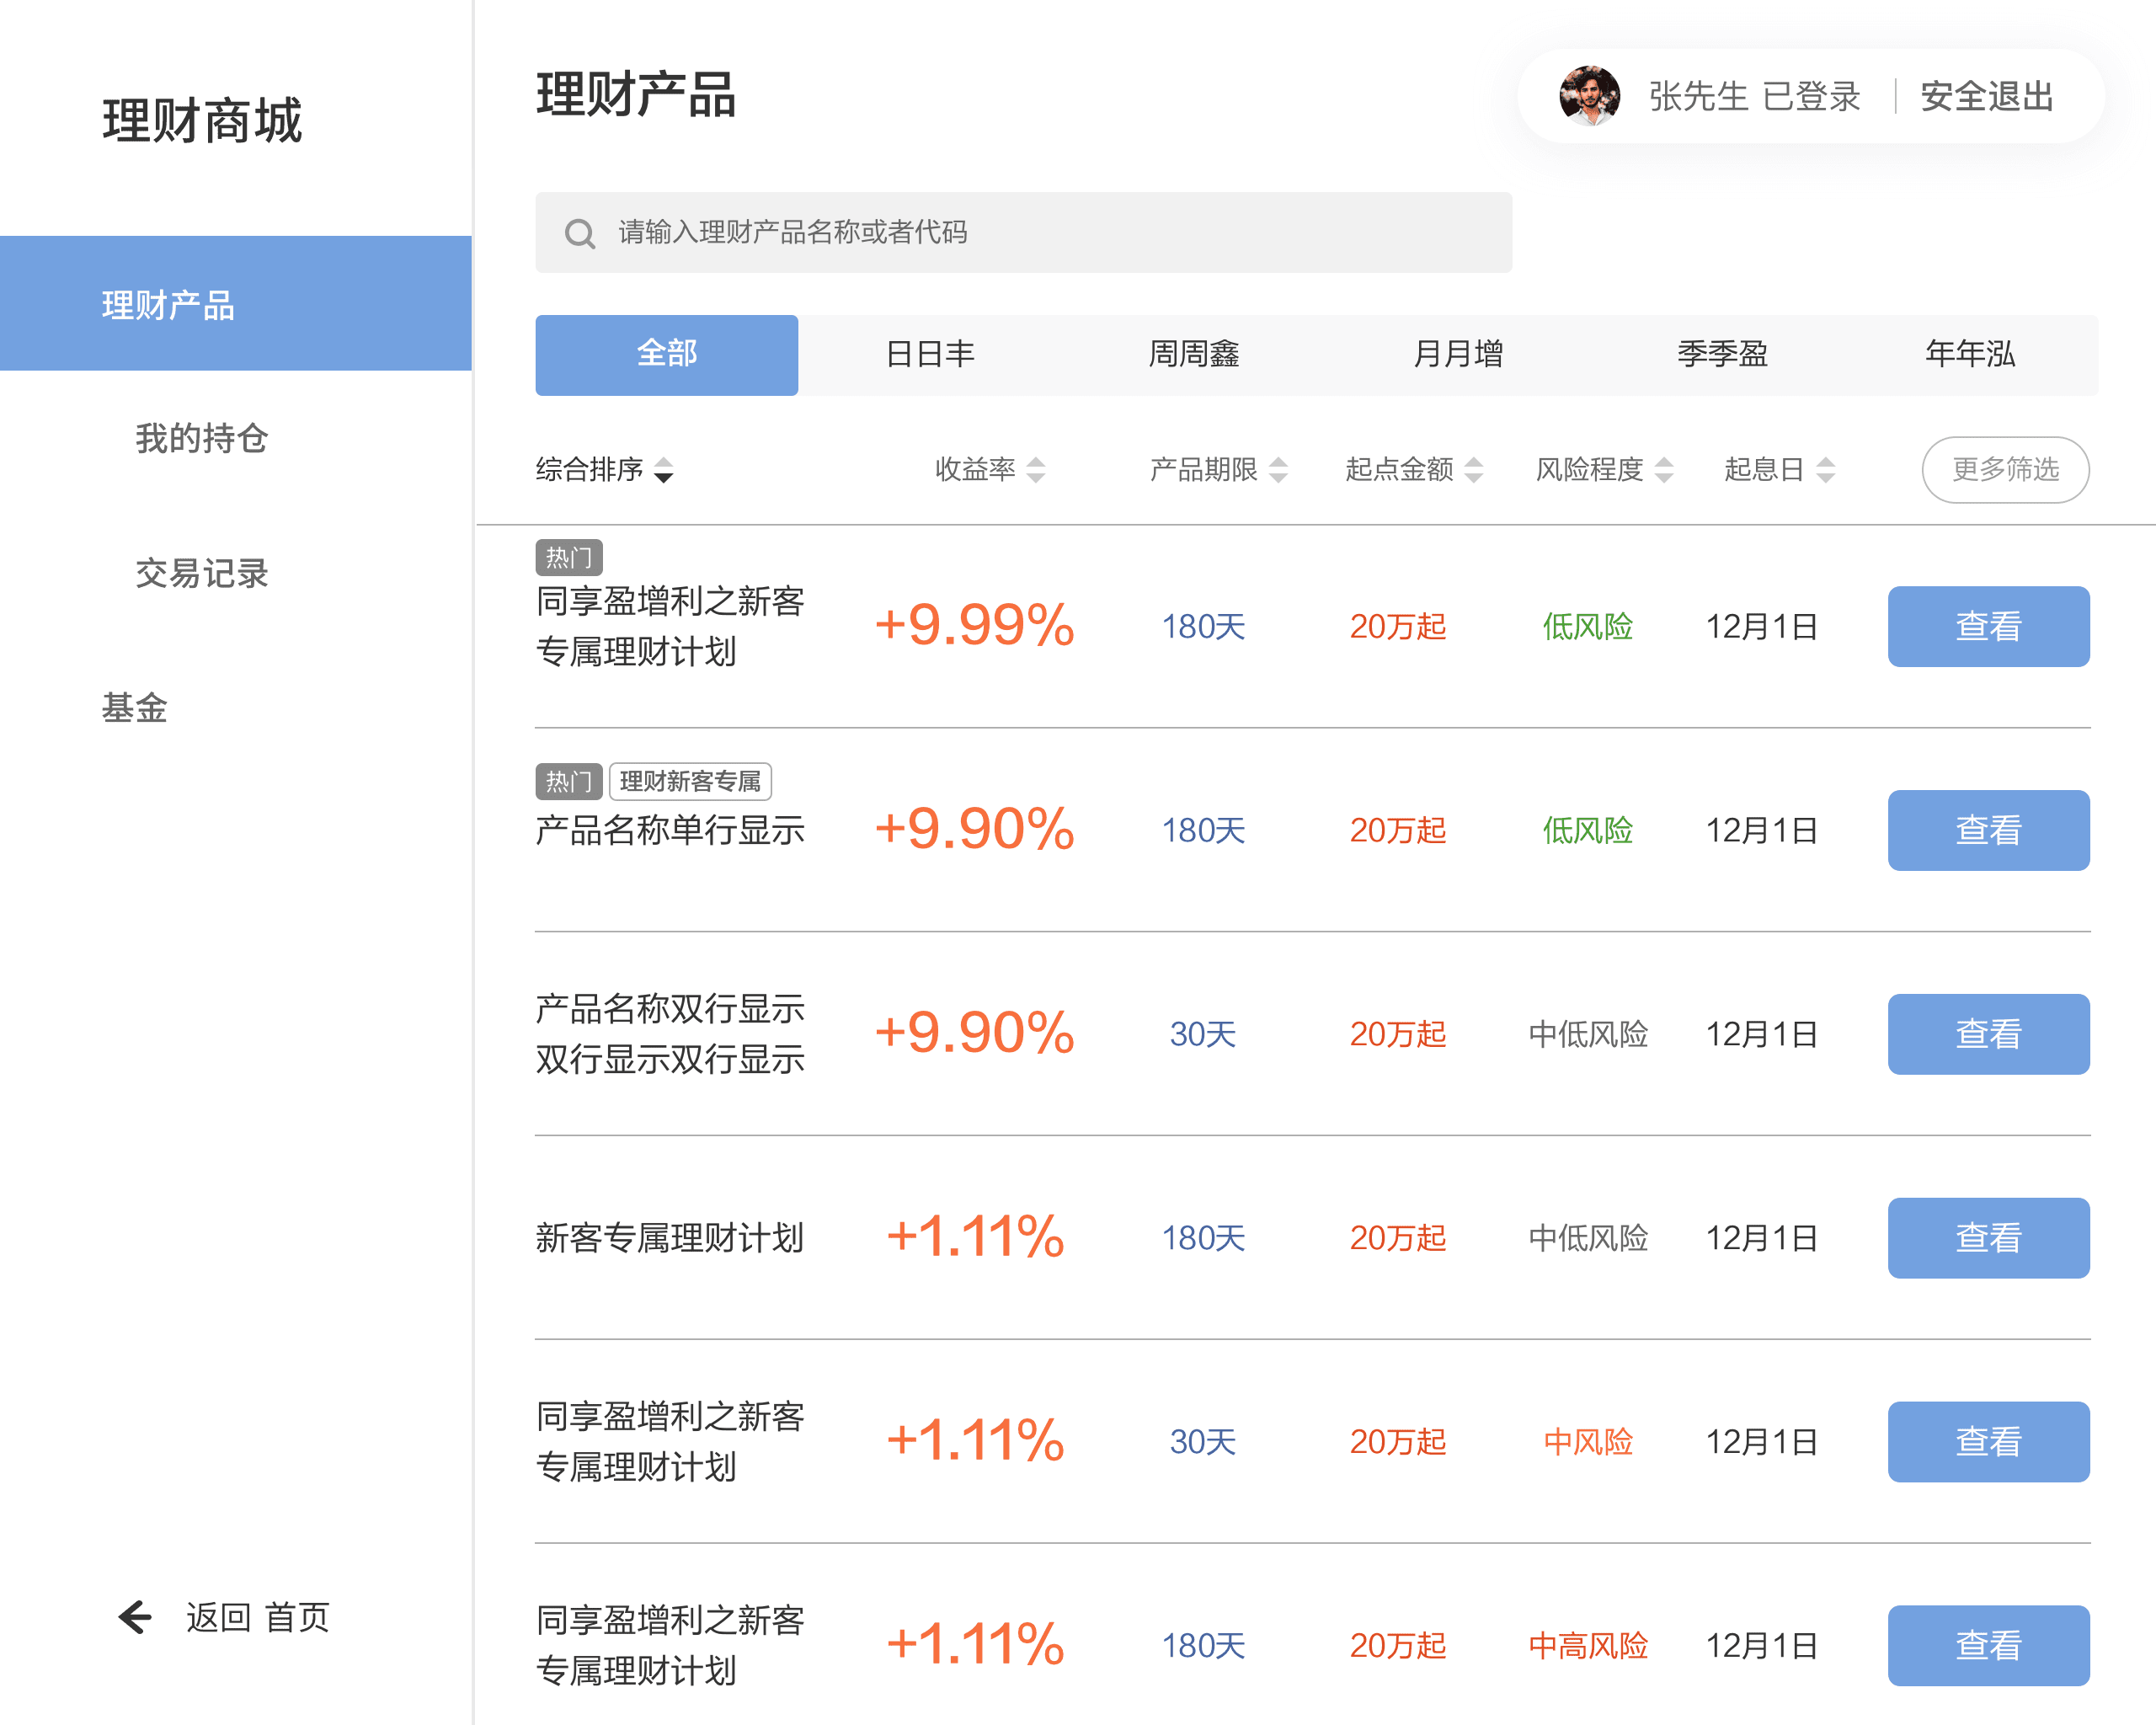Click 查看 for the +9.99% product
2156x1725 pixels.
click(1987, 626)
